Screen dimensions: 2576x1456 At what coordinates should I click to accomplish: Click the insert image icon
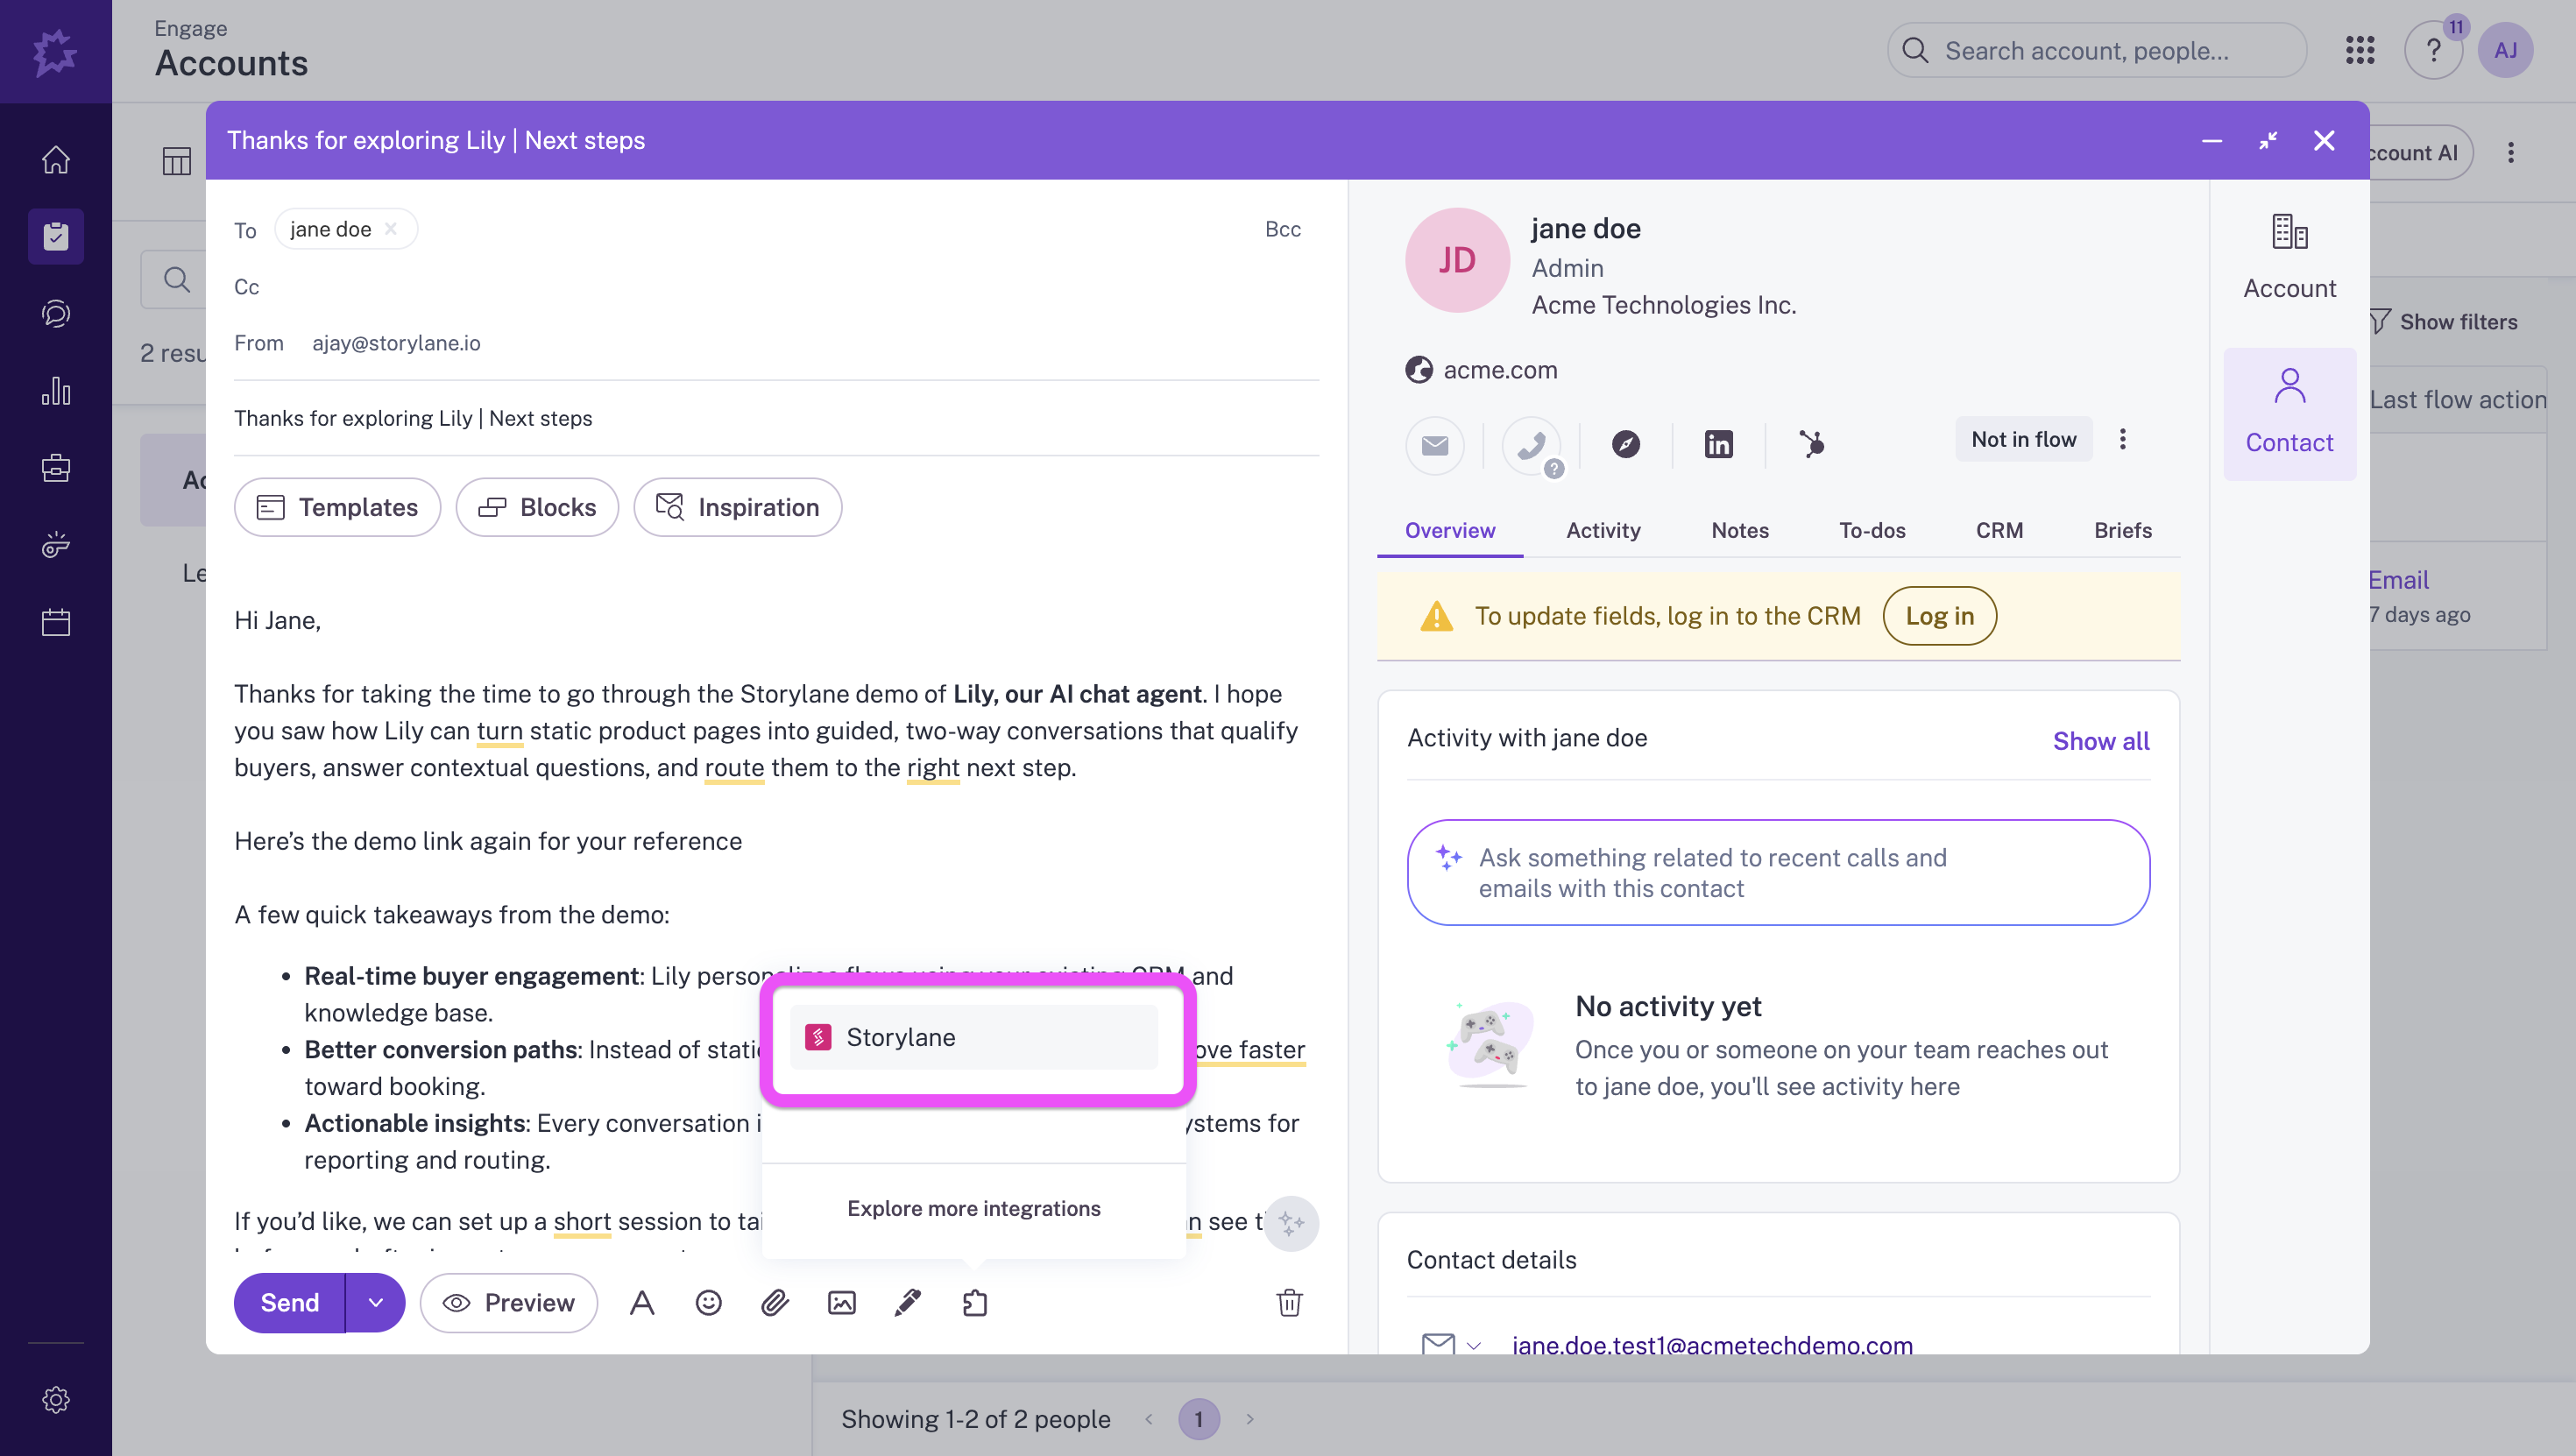click(x=841, y=1303)
